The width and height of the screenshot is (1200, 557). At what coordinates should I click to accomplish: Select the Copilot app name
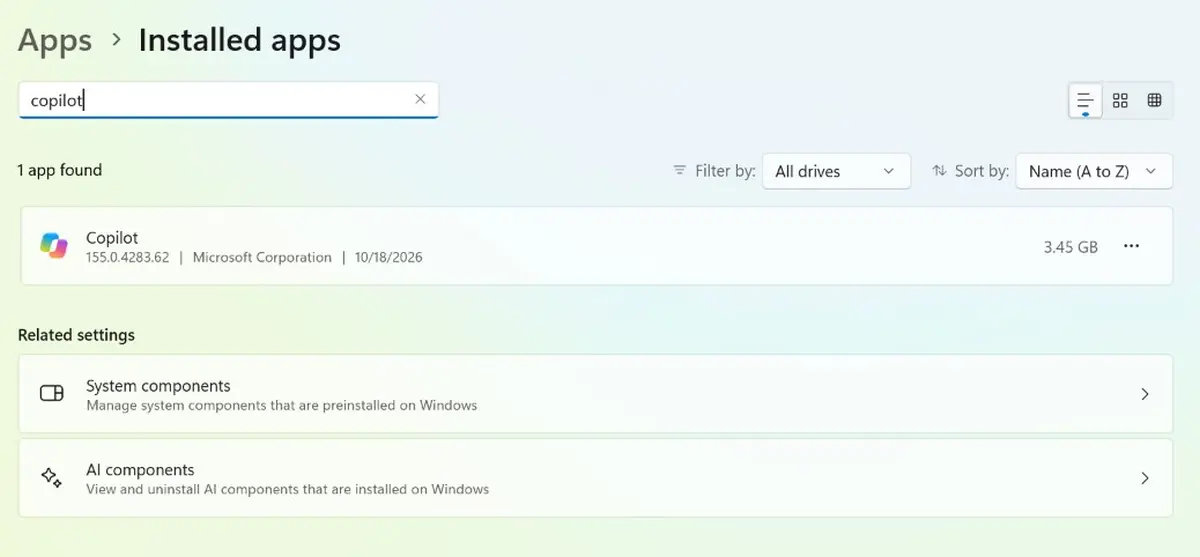[x=112, y=238]
